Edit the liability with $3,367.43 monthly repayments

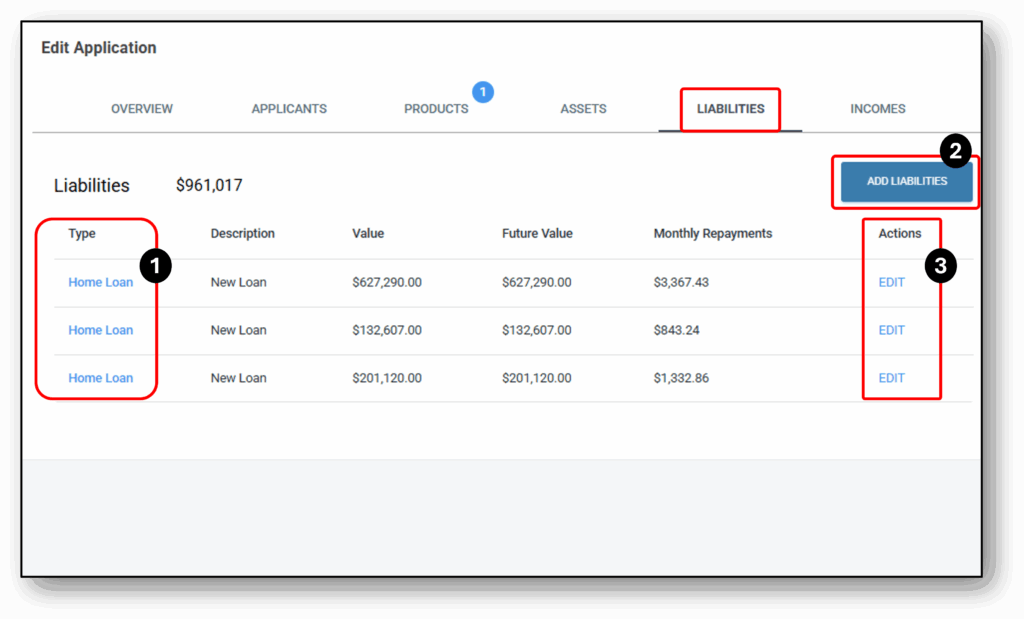(x=891, y=283)
